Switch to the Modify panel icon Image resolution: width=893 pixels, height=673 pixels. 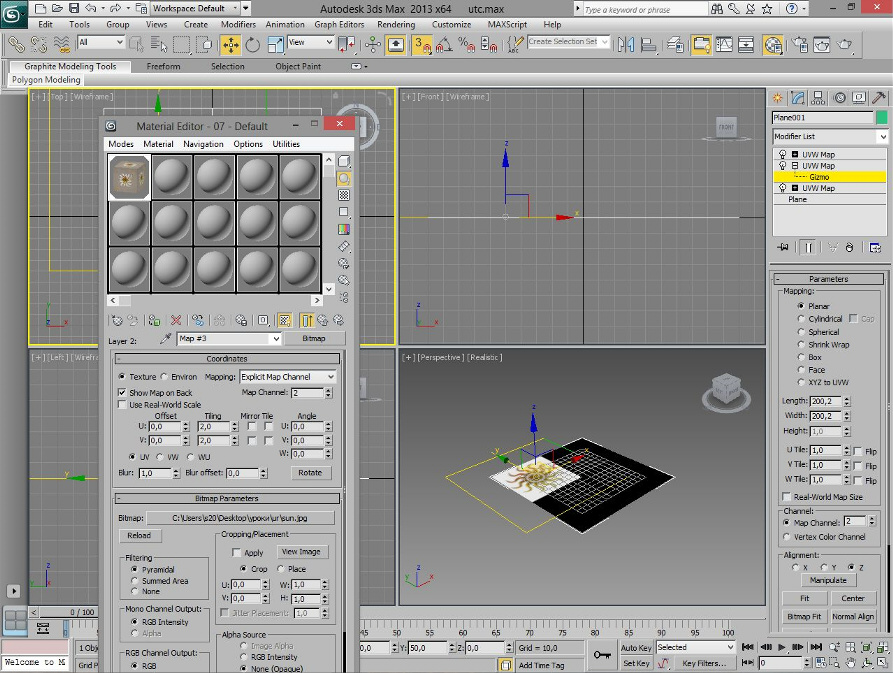(x=798, y=98)
